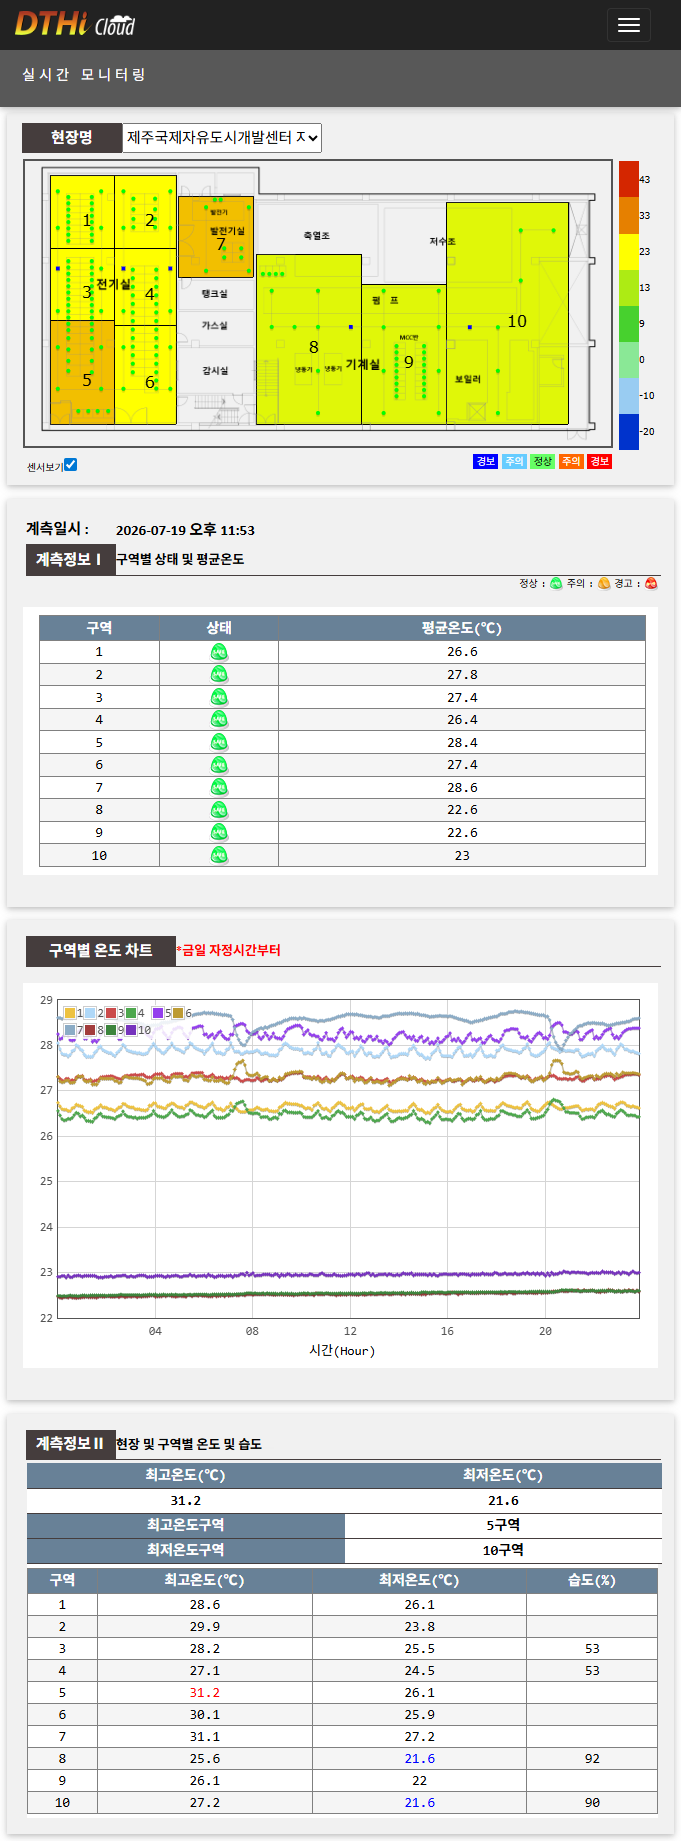Click the 습도(%) column header

point(592,1580)
